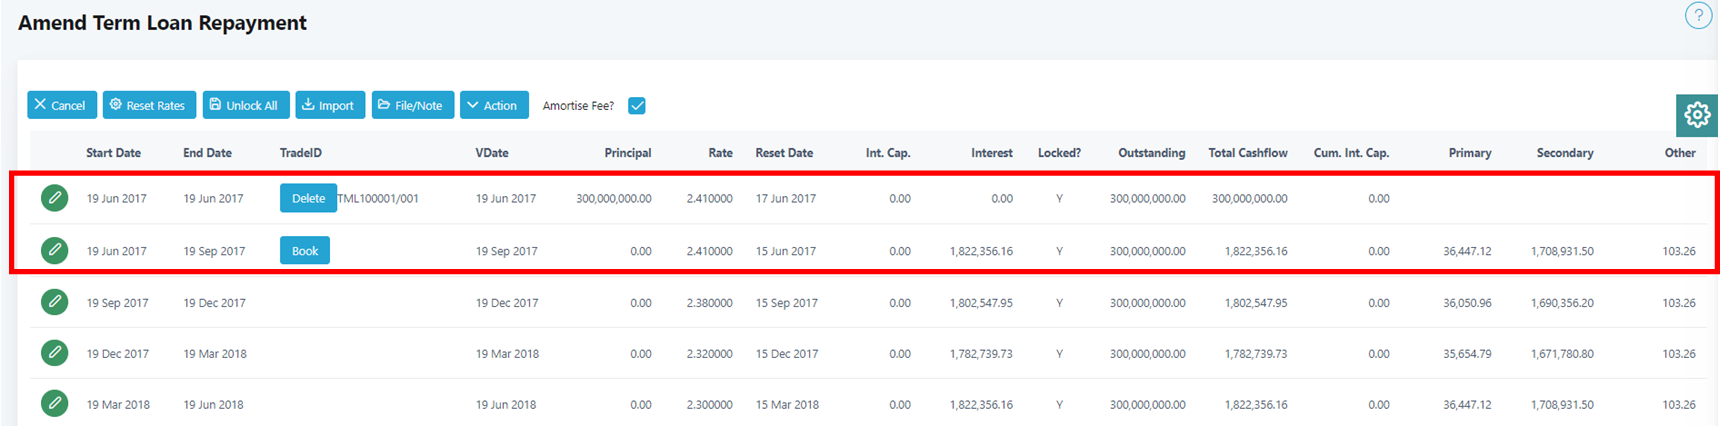
Task: Click Unlock All in the toolbar
Action: pyautogui.click(x=246, y=105)
